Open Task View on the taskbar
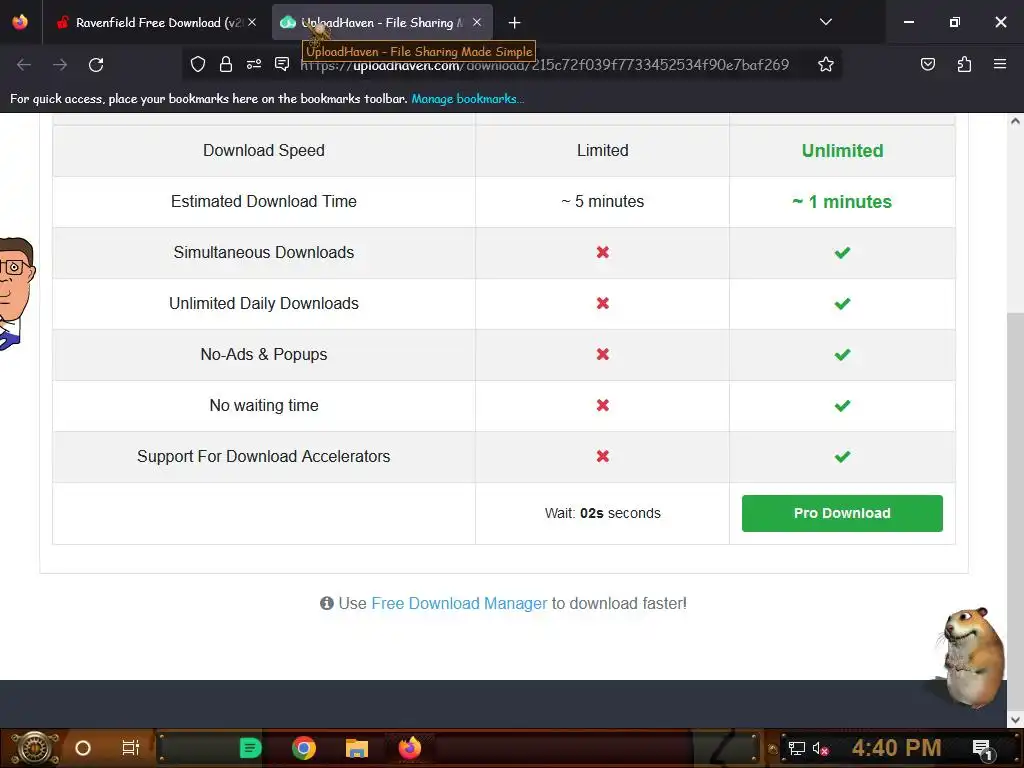The image size is (1024, 768). (x=131, y=748)
